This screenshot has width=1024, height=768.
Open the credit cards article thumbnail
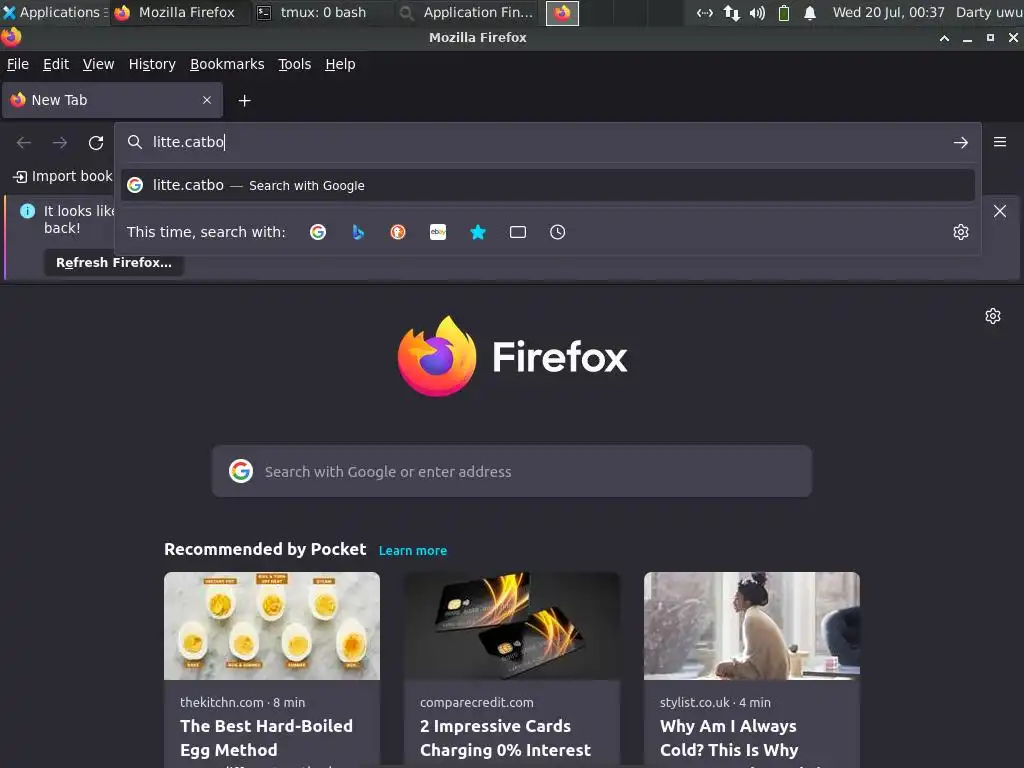(512, 626)
